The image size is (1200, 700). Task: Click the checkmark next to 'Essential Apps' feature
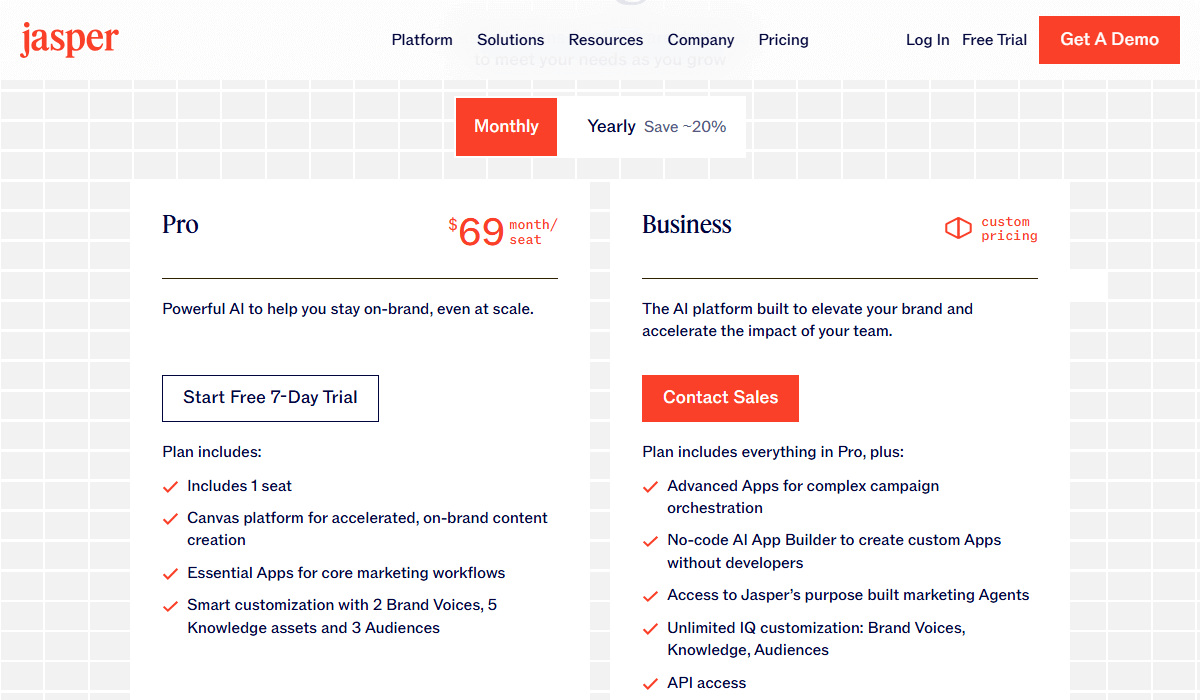click(170, 574)
